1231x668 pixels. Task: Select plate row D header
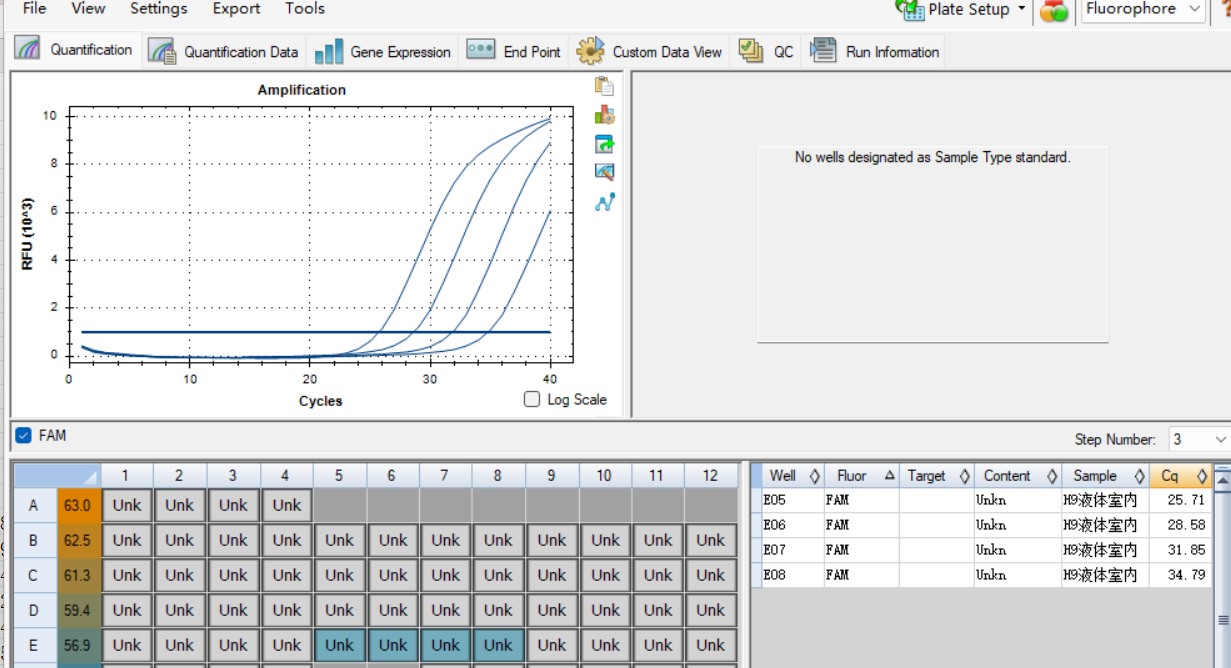click(x=33, y=610)
